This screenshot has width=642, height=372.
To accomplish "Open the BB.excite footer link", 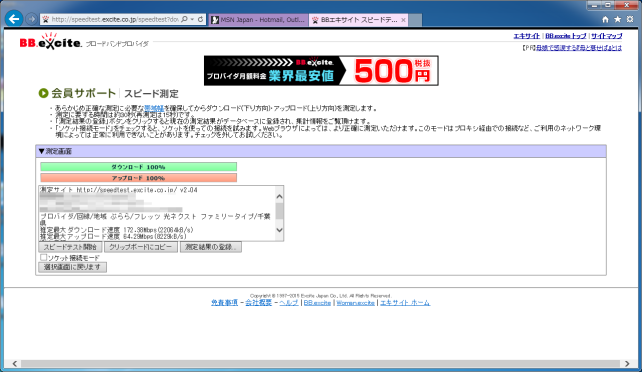I will [317, 303].
